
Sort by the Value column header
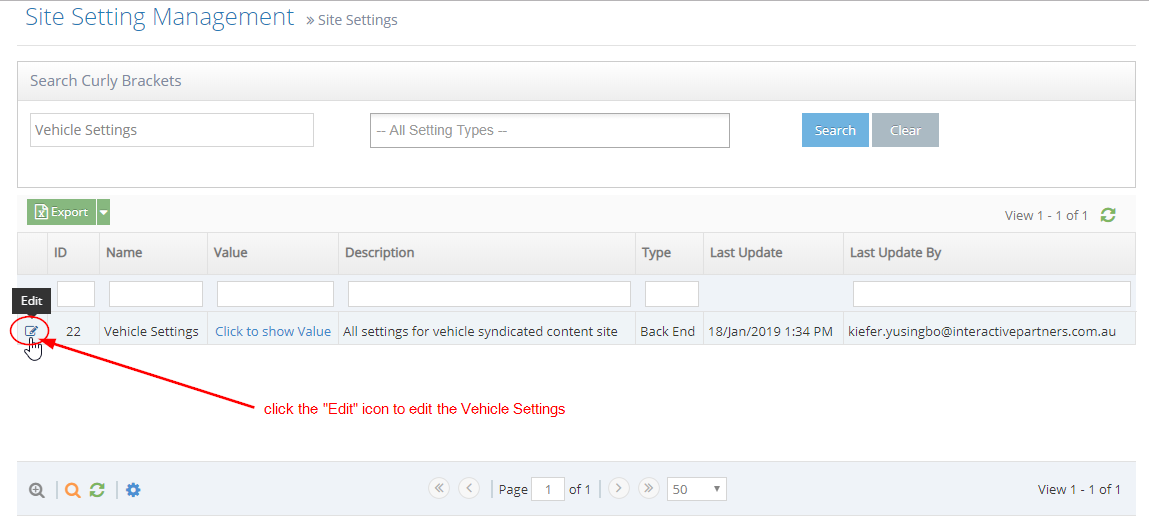pyautogui.click(x=273, y=253)
